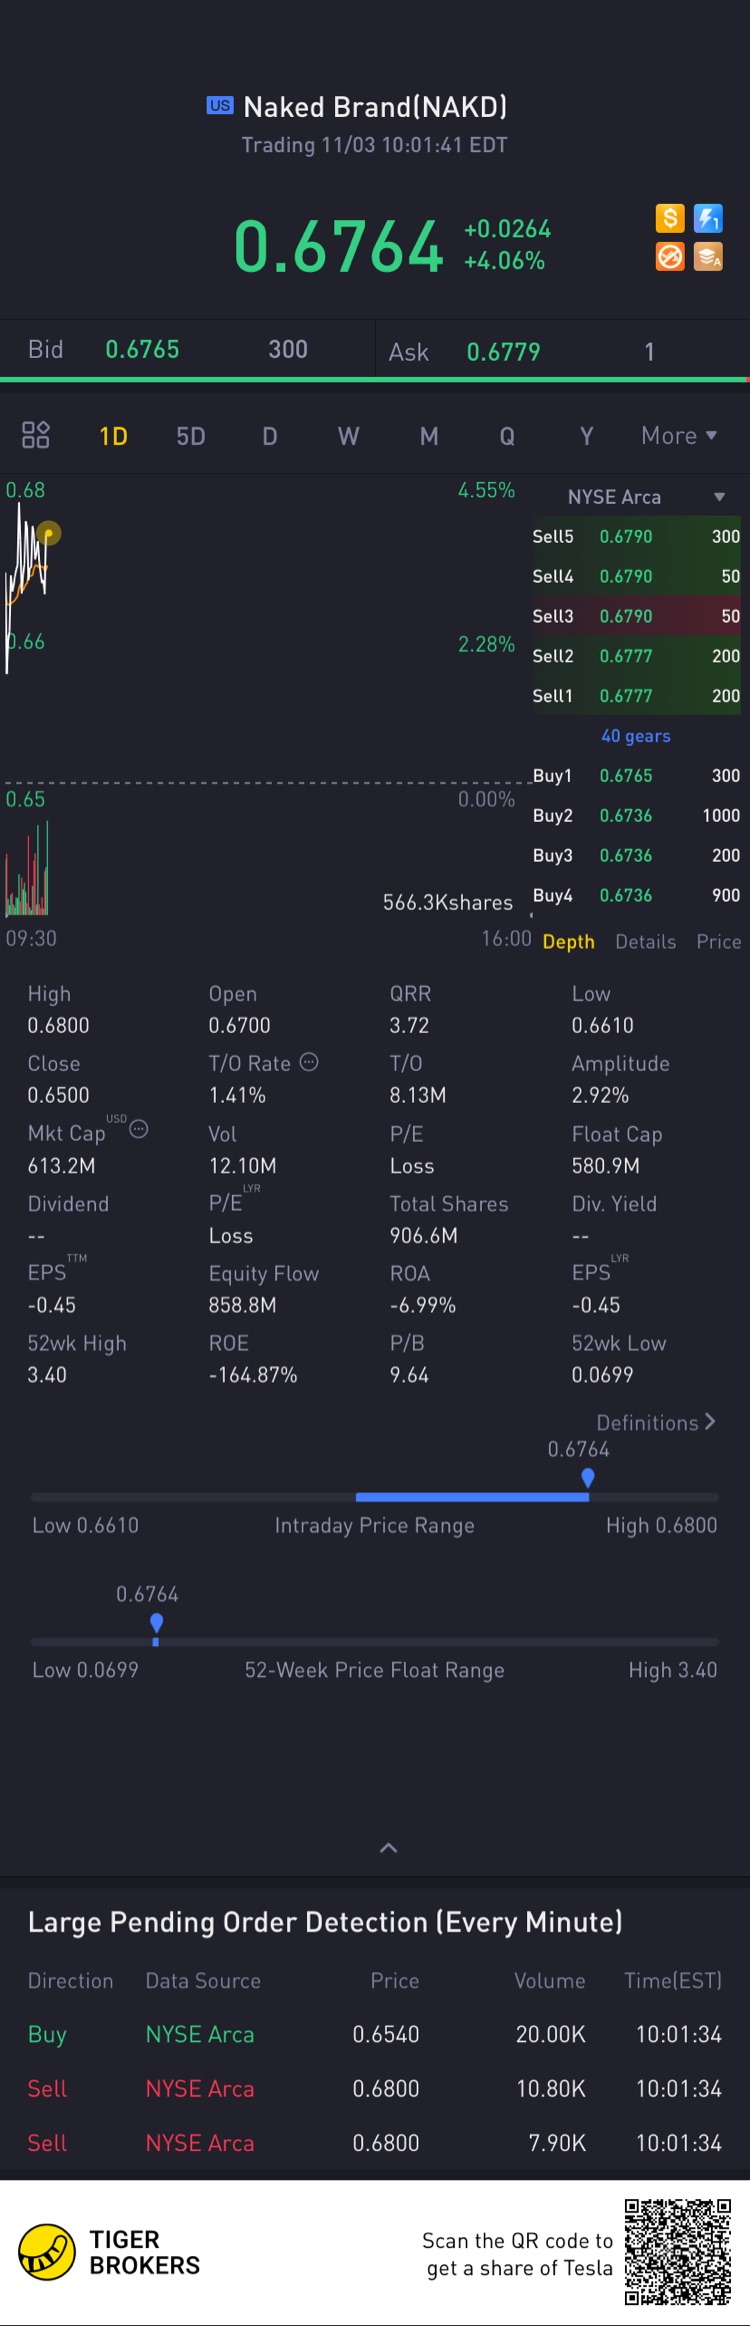Select the Buy1 0.6765 order row
This screenshot has height=2326, width=750.
pos(636,776)
